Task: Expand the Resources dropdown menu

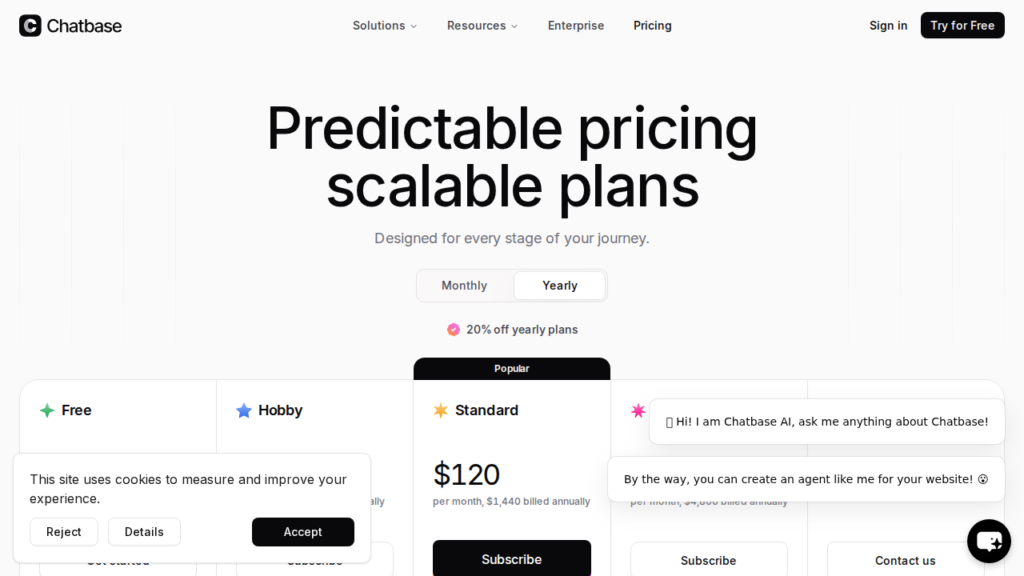Action: [482, 26]
